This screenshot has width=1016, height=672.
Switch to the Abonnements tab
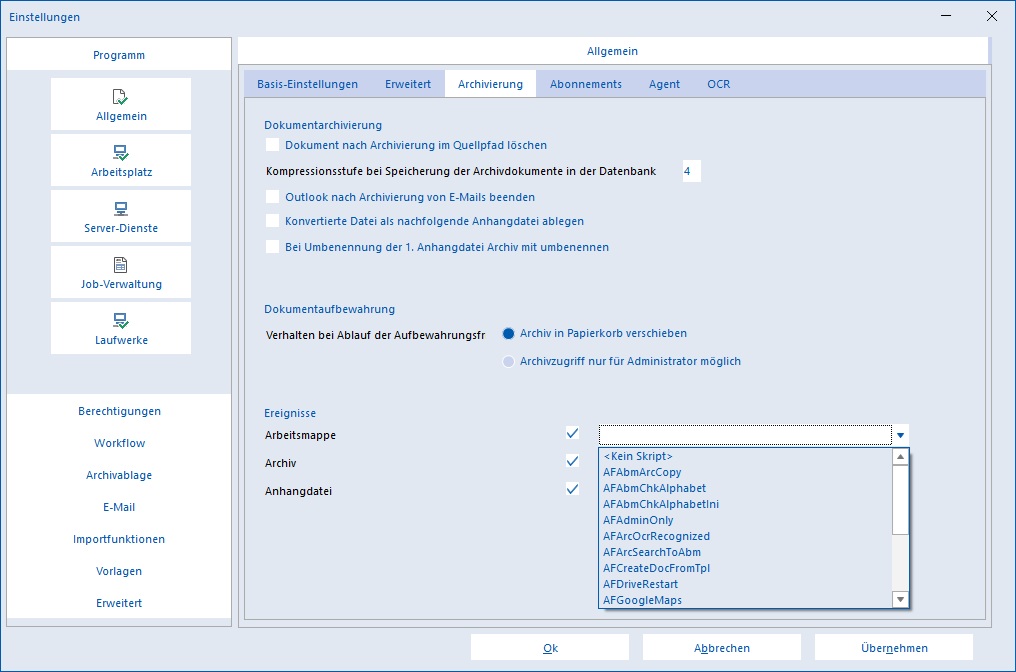coord(586,84)
